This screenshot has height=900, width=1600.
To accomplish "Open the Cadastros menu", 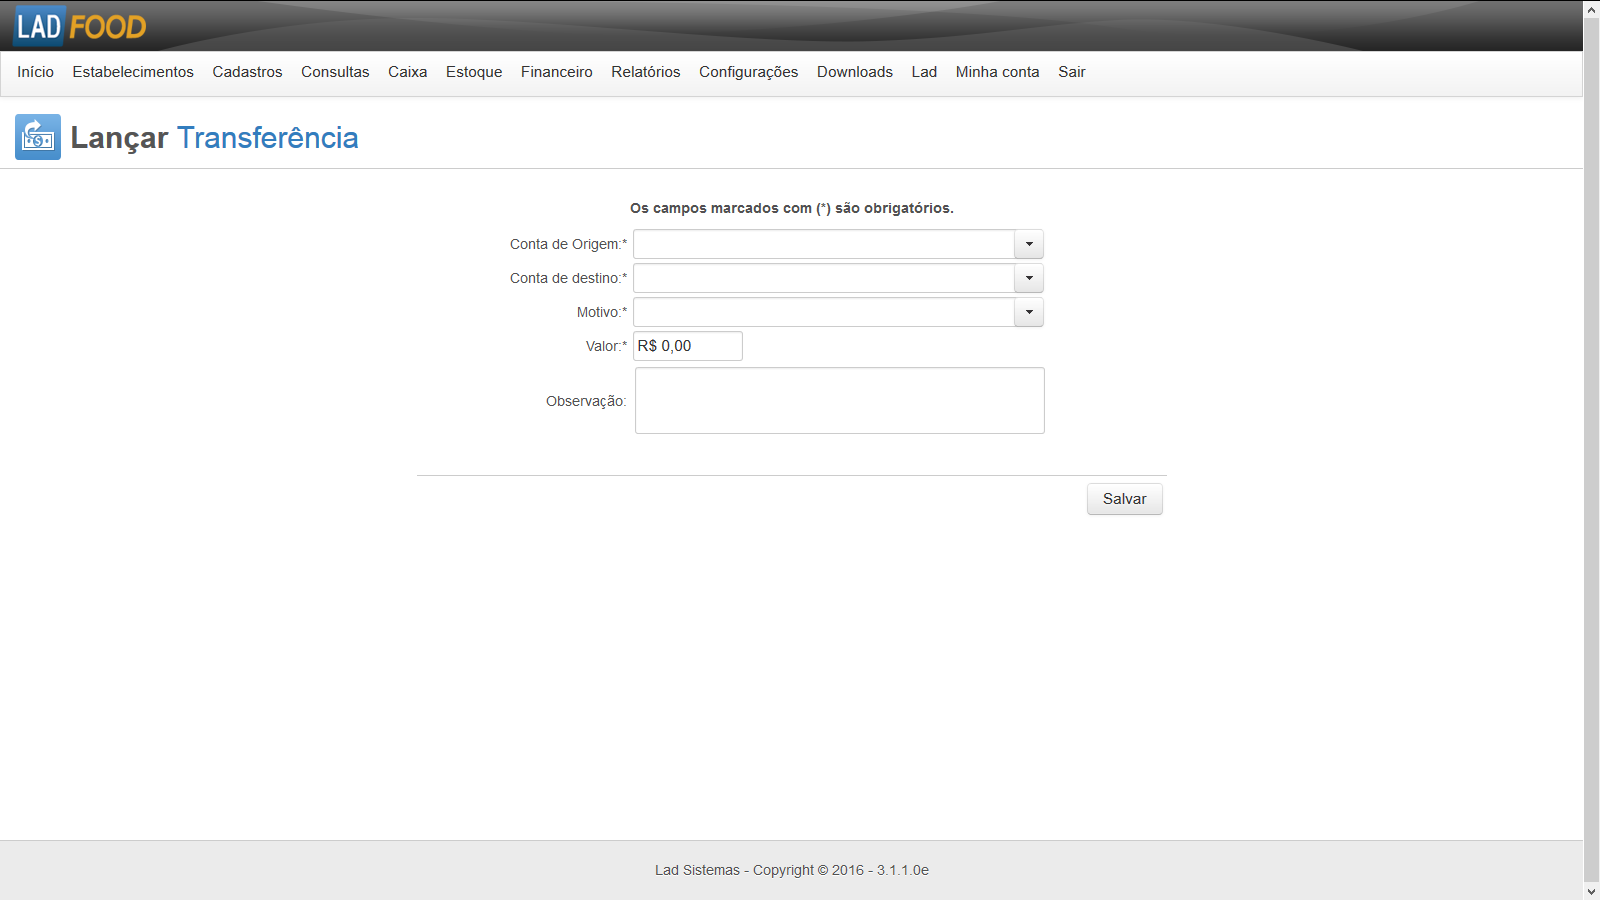I will [247, 72].
